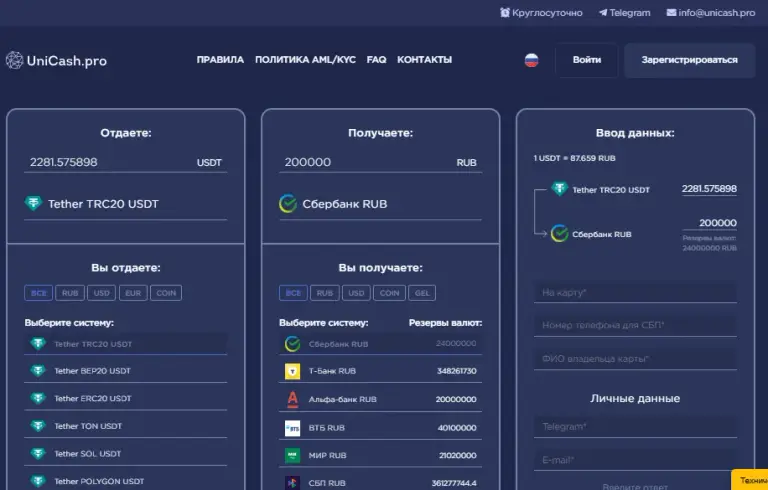The image size is (768, 490).
Task: Open the ПРАВИЛА menu item
Action: (x=220, y=60)
